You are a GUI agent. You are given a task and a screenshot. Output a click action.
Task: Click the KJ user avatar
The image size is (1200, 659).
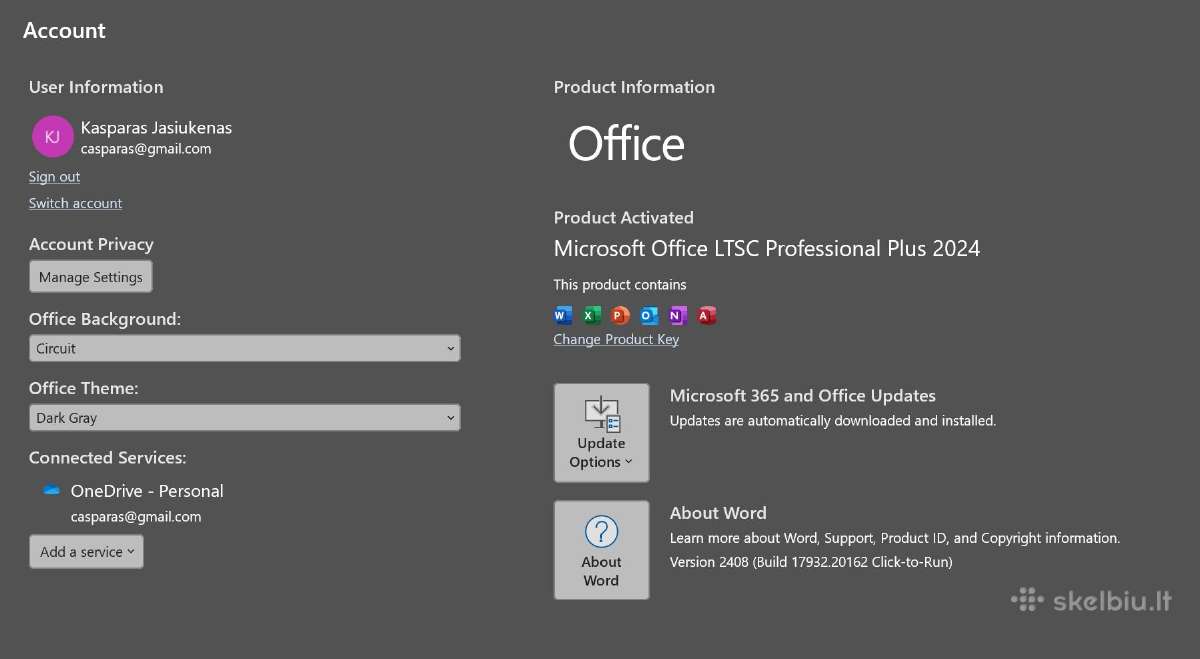(x=53, y=137)
